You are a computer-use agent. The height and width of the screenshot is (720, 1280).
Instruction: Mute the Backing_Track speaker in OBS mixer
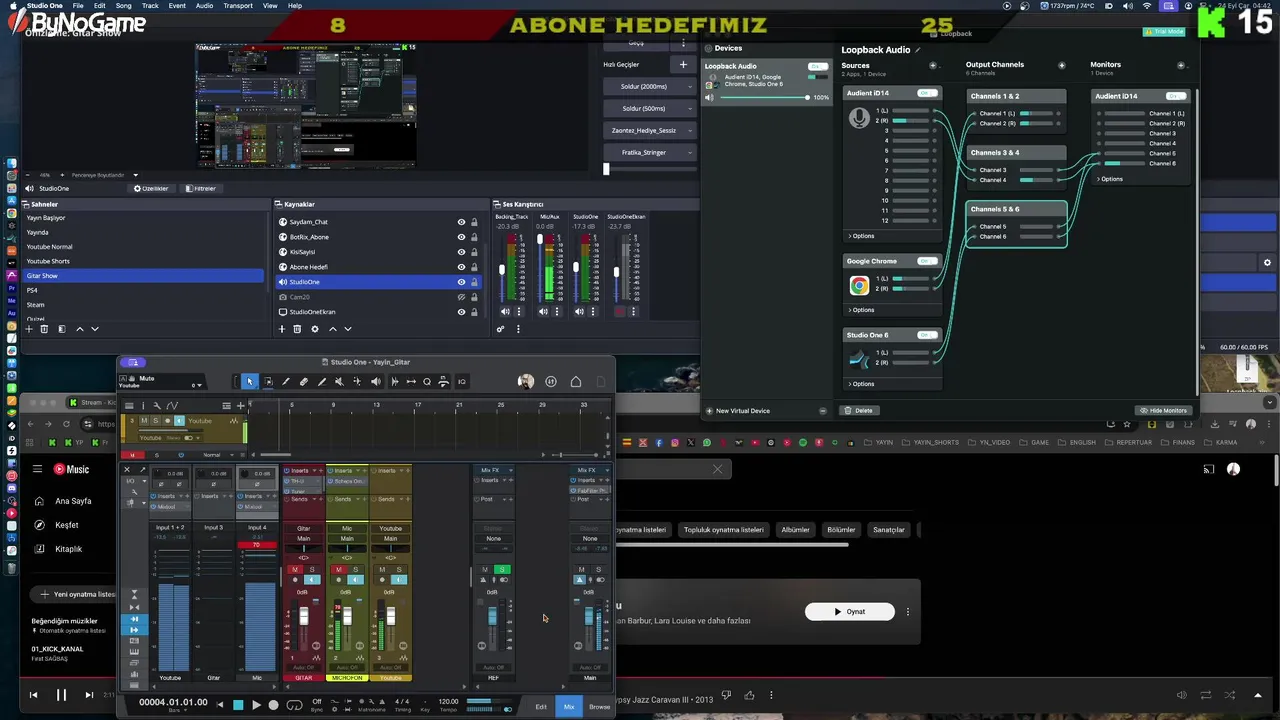505,312
